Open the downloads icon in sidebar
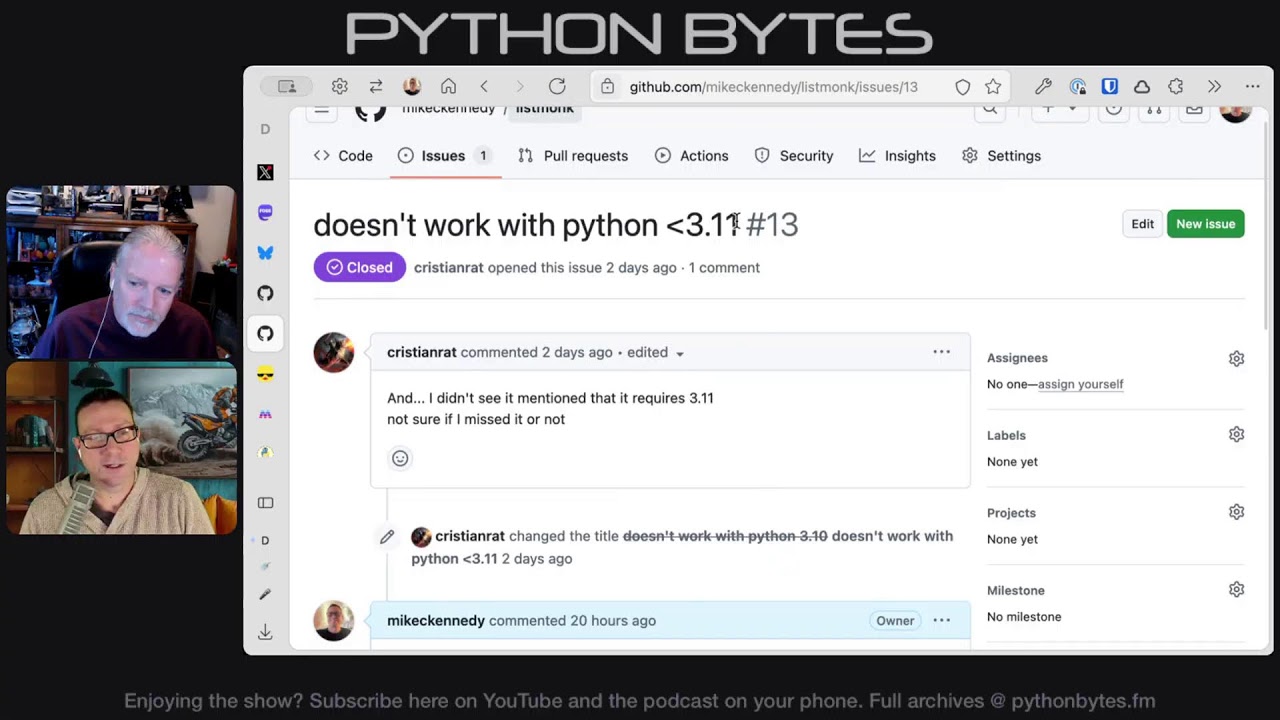Image resolution: width=1280 pixels, height=720 pixels. 265,632
